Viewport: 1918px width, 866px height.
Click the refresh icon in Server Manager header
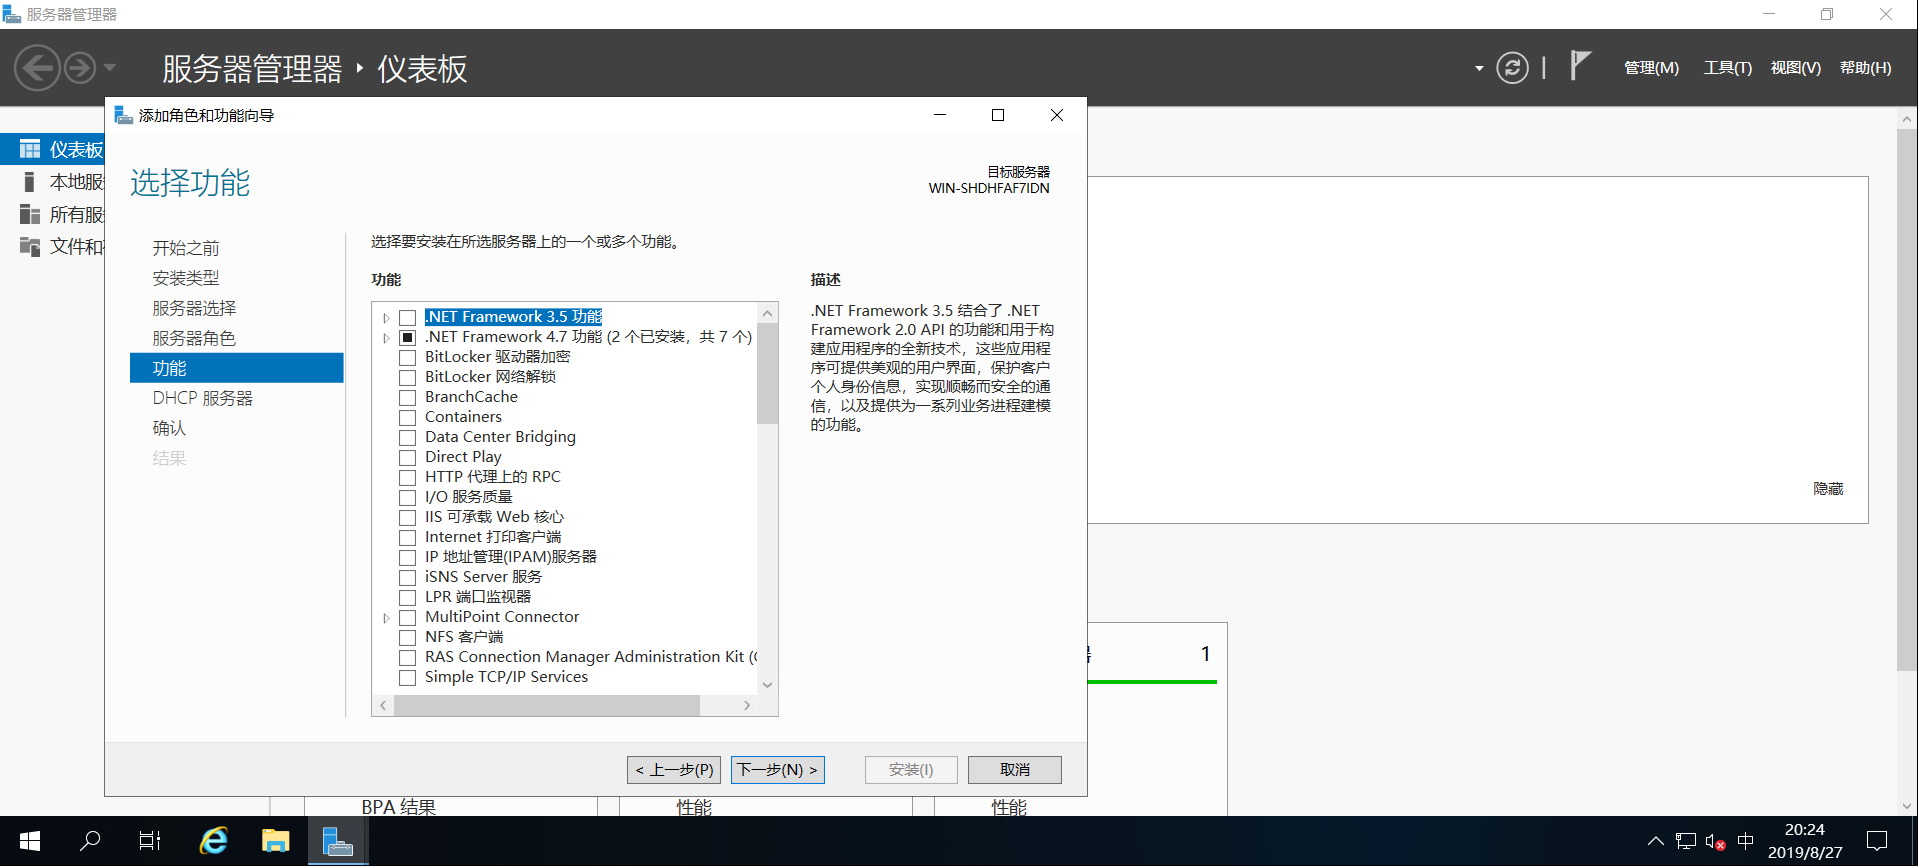1512,68
